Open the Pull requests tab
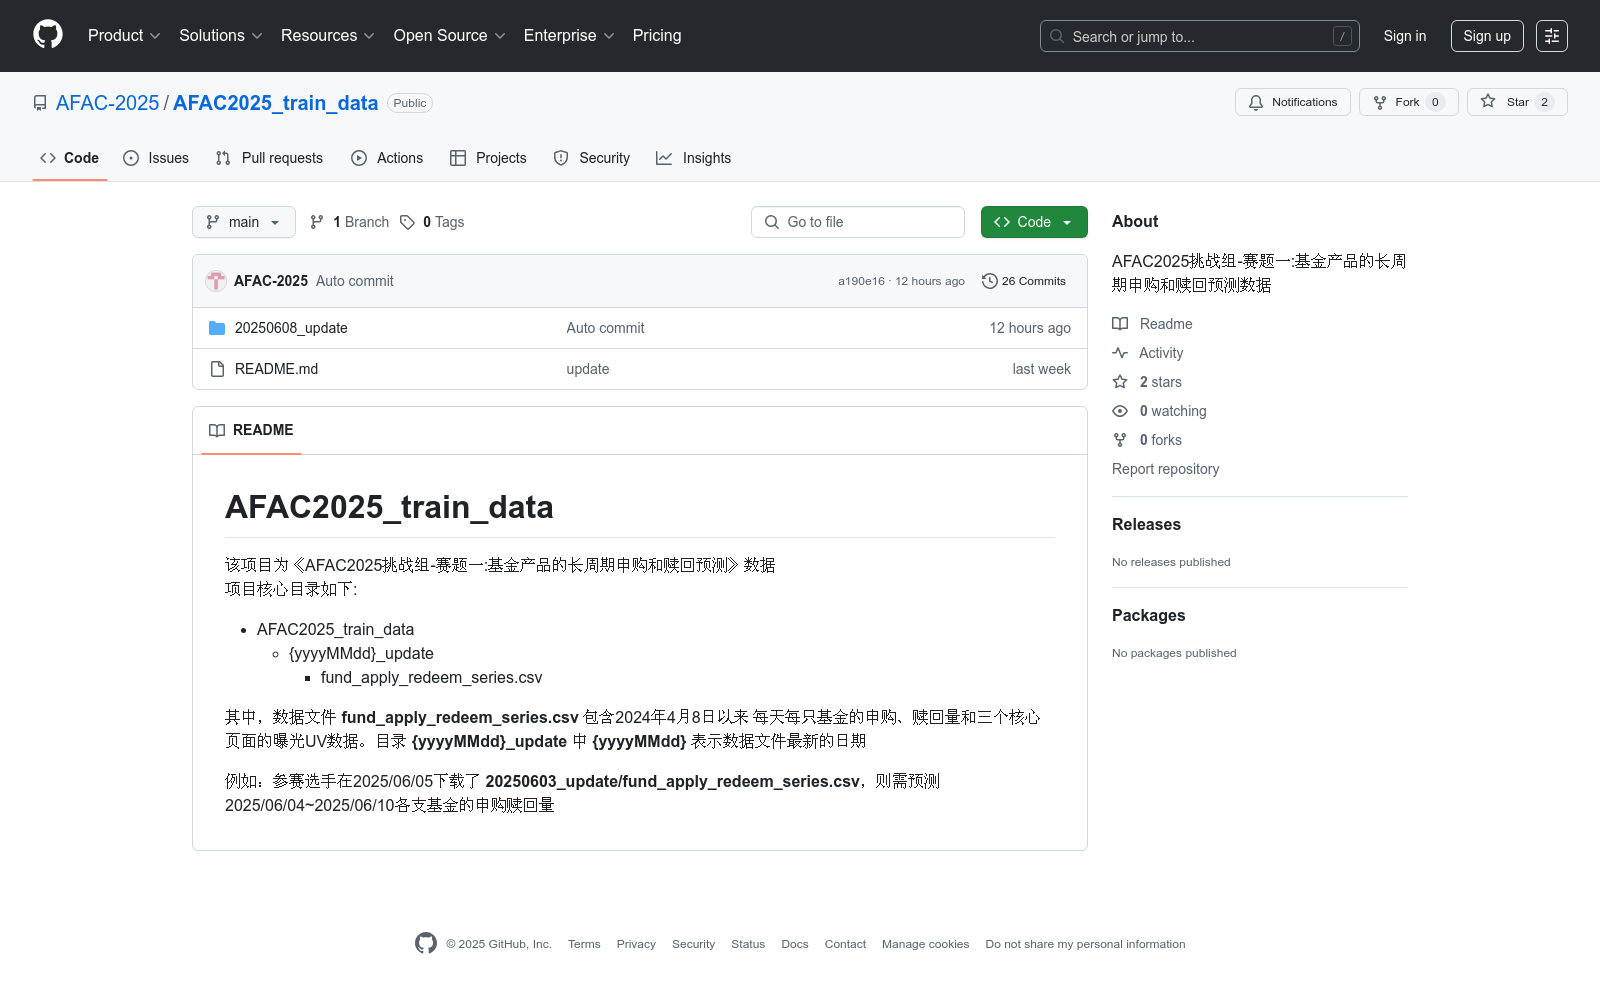1600x1000 pixels. tap(269, 158)
